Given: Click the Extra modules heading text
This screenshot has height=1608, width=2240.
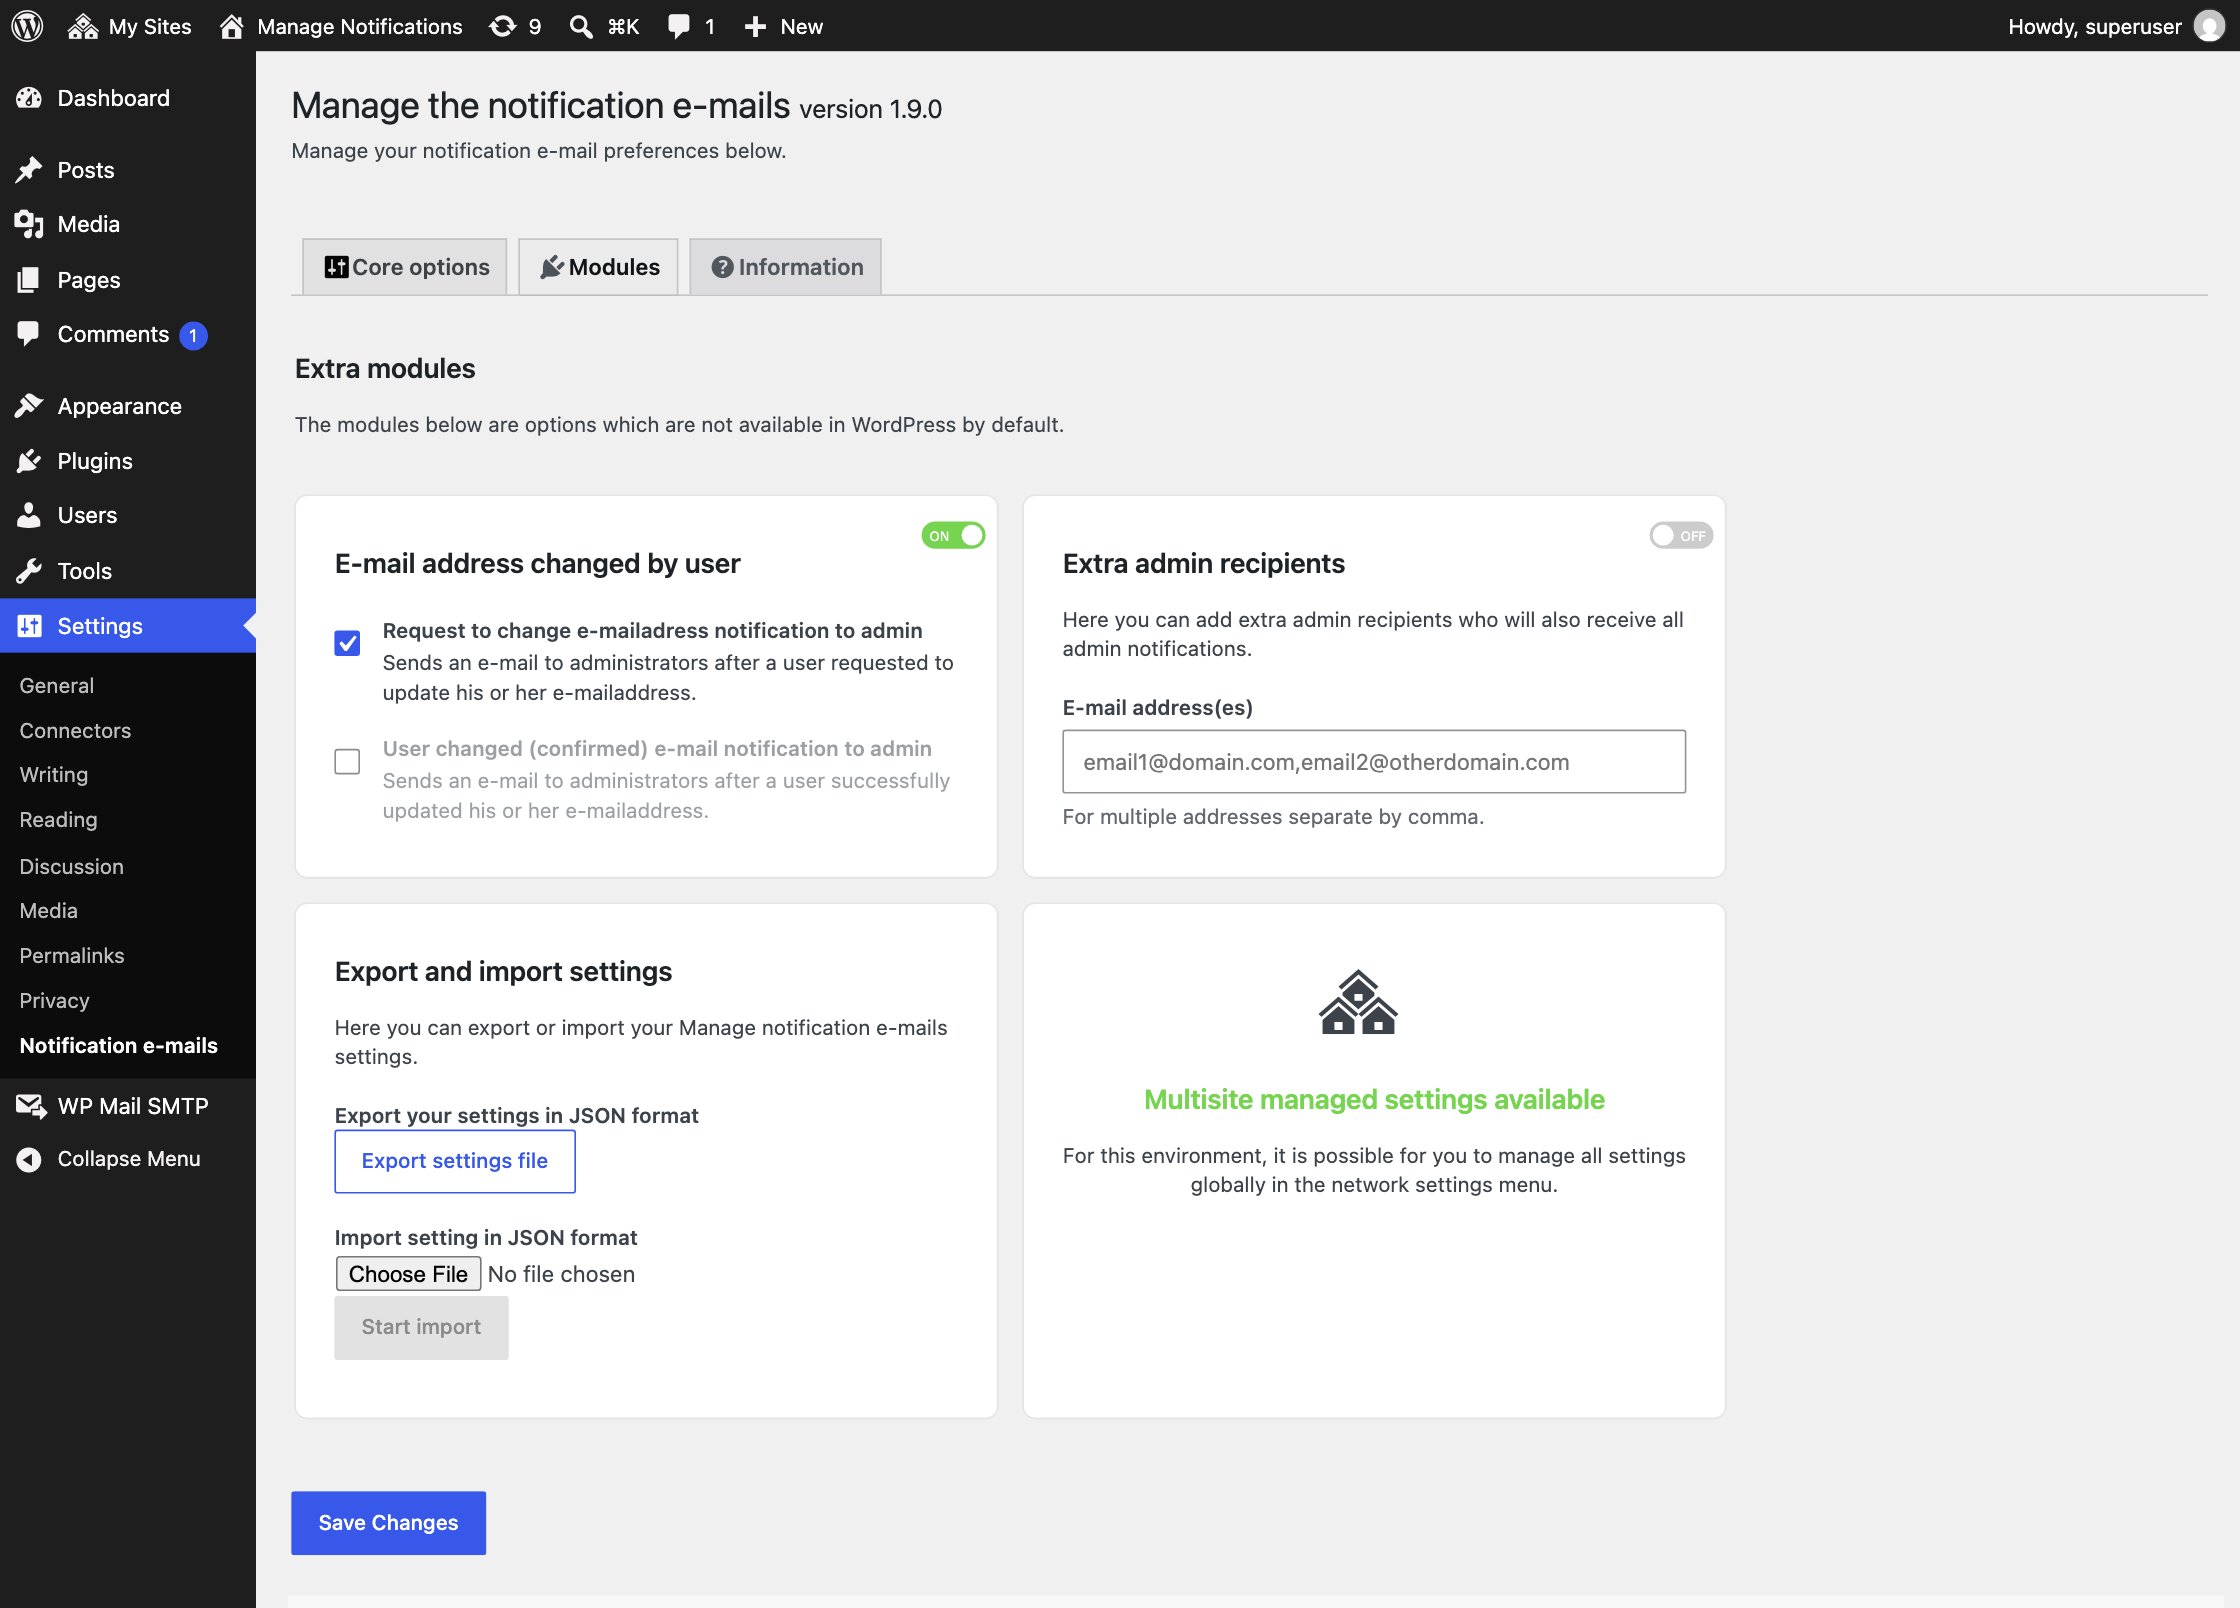Looking at the screenshot, I should click(x=385, y=368).
